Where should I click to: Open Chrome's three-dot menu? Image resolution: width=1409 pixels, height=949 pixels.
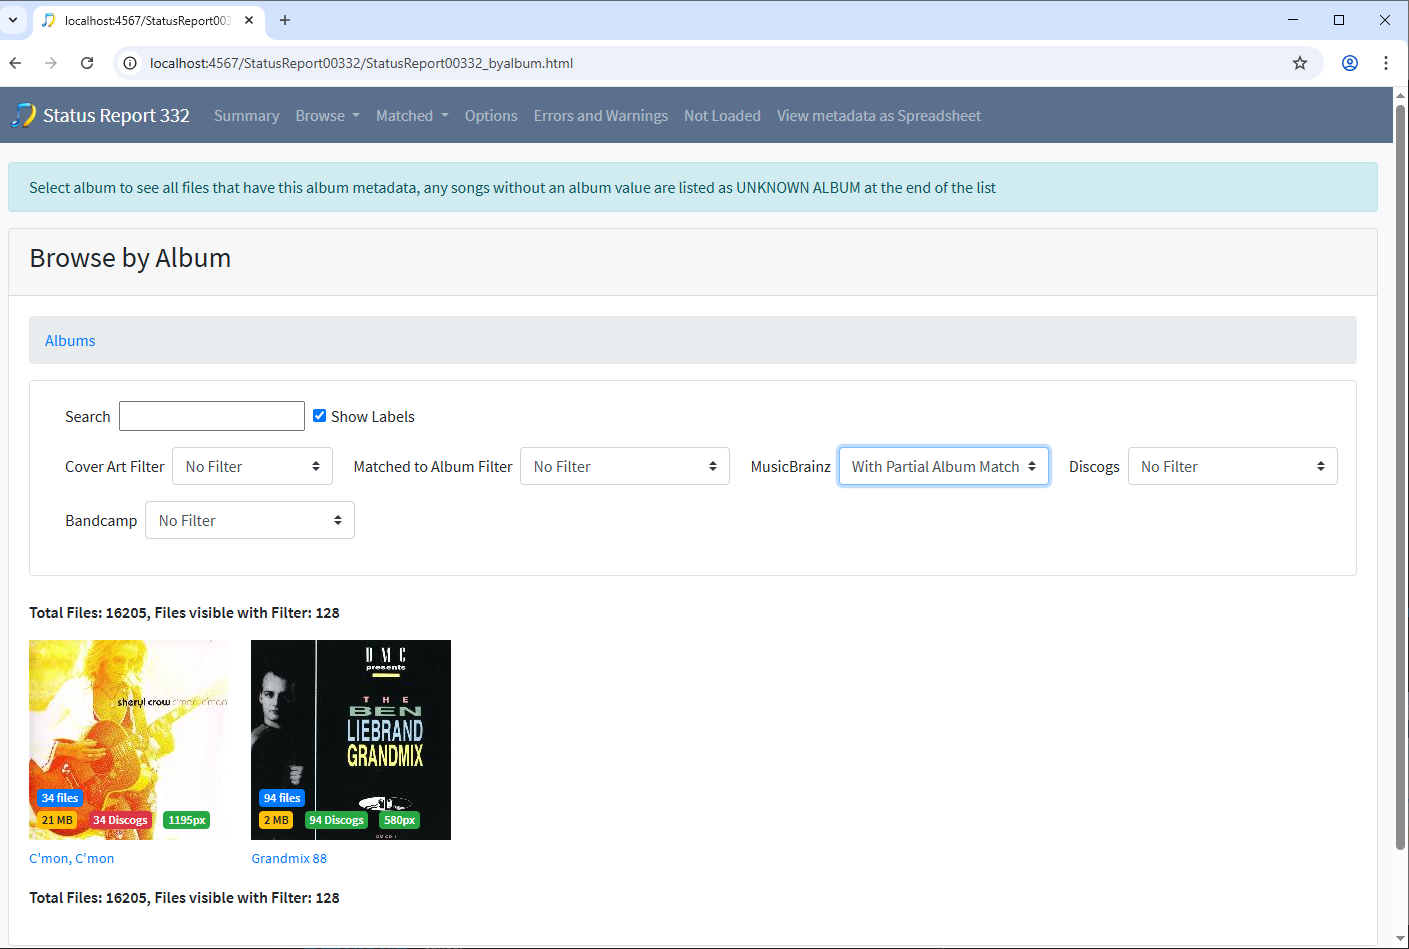[1386, 63]
